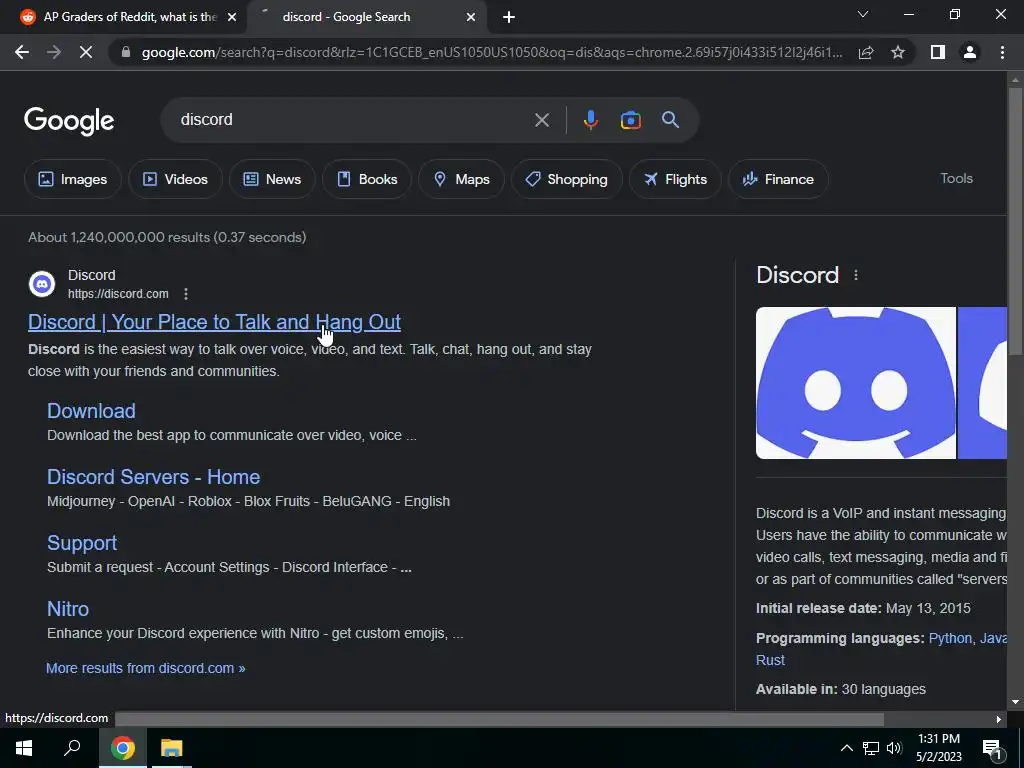
Task: Open the Nitro sitelink
Action: coord(68,609)
